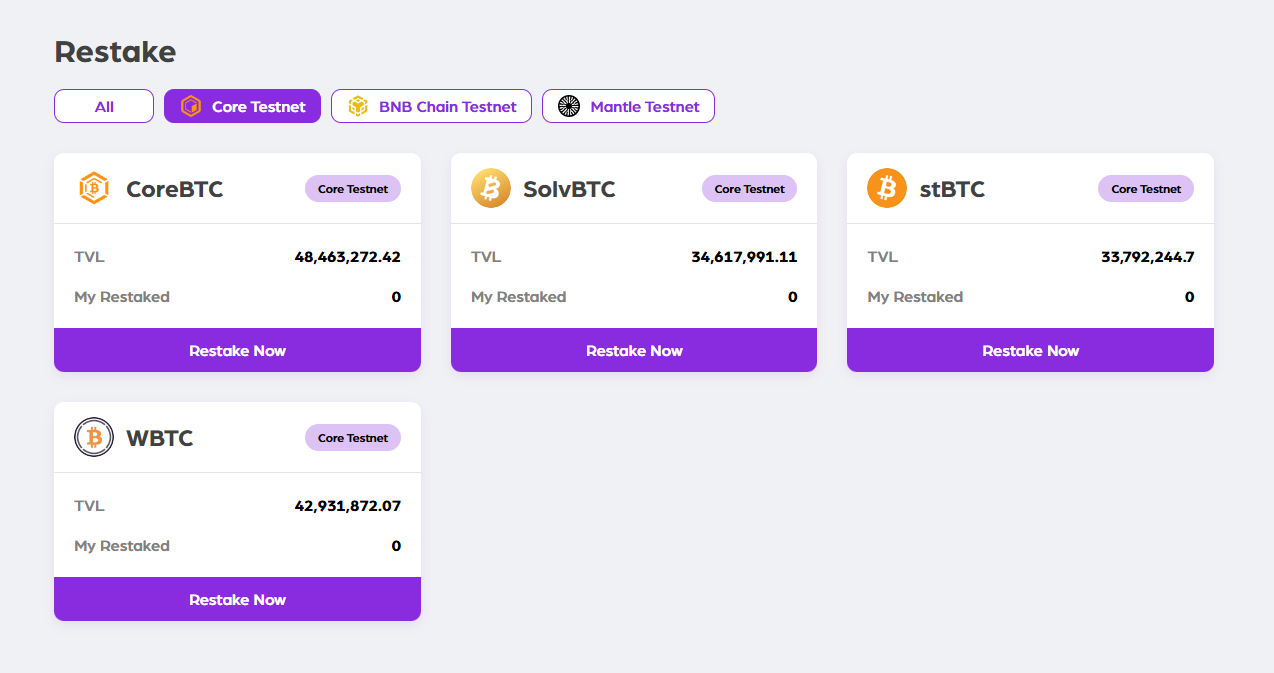Click the CoreBTC hexagon token icon
The height and width of the screenshot is (673, 1274).
[x=94, y=188]
